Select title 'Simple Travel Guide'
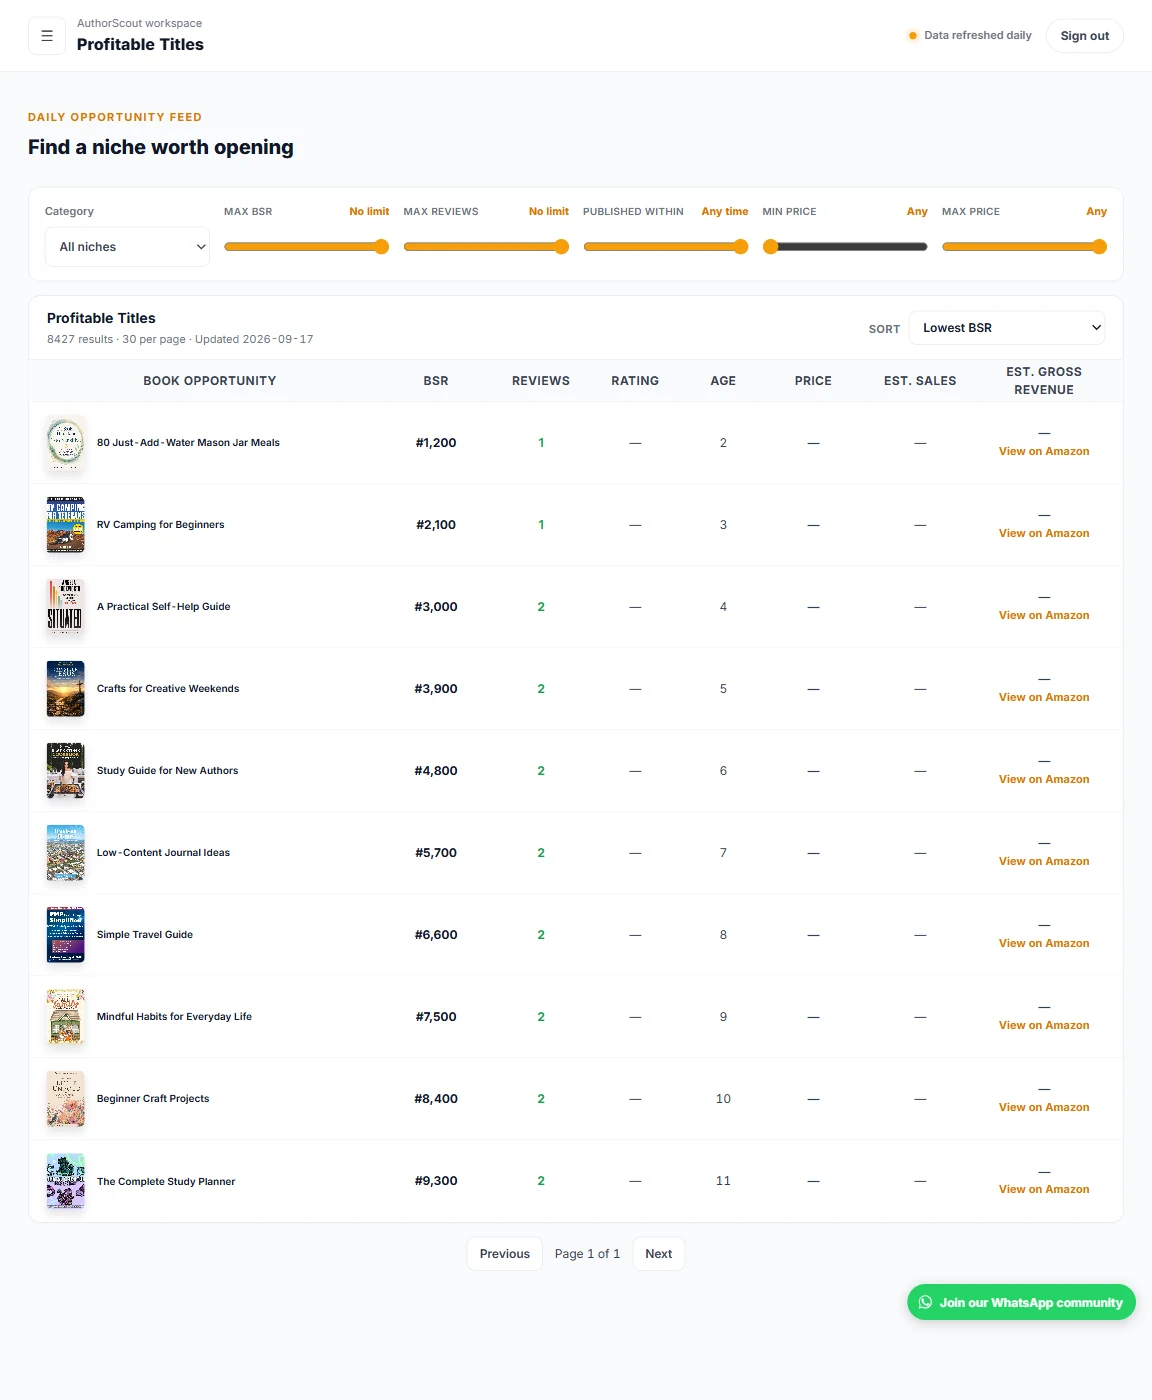The height and width of the screenshot is (1400, 1152). [145, 935]
